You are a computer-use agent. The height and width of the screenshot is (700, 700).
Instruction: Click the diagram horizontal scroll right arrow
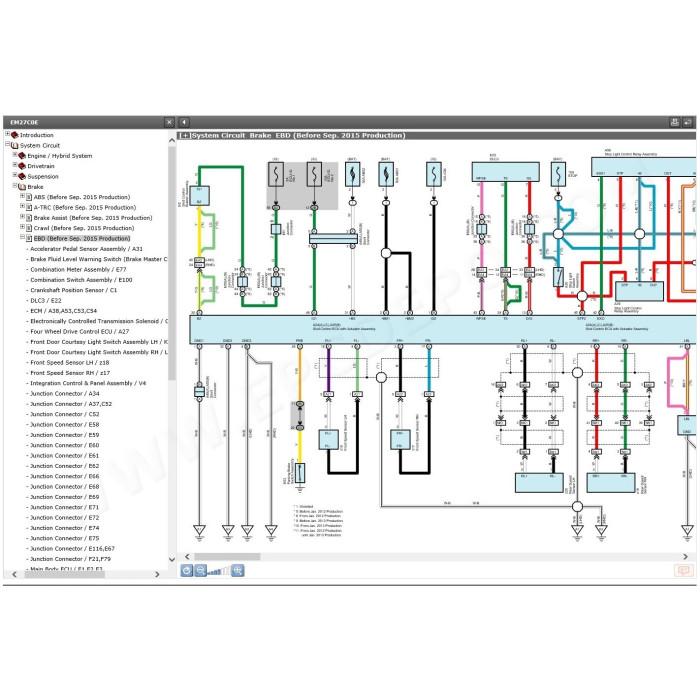click(685, 557)
